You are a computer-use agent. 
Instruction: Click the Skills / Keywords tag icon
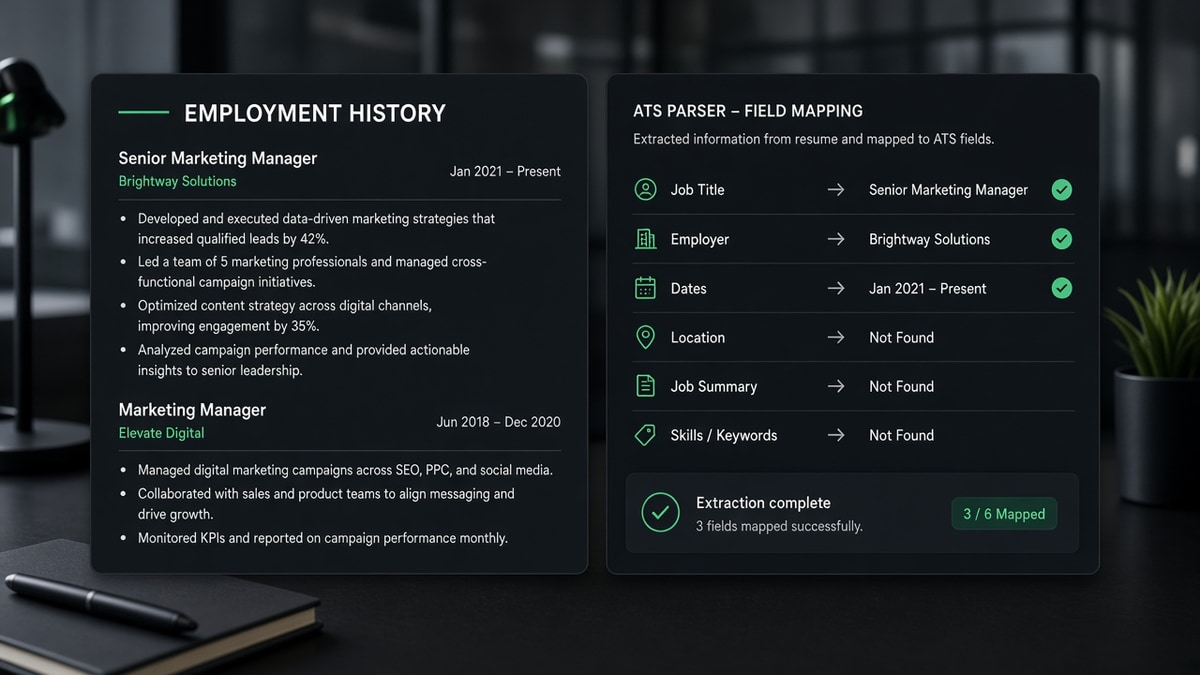coord(646,435)
